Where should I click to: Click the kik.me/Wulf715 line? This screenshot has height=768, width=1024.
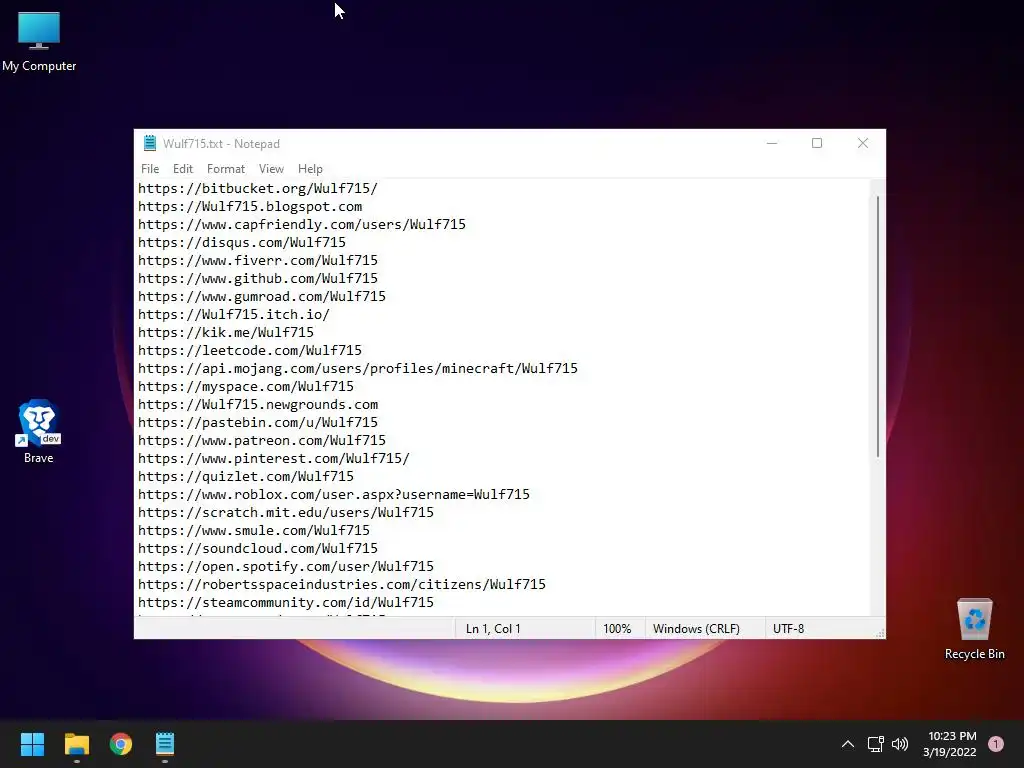point(225,332)
